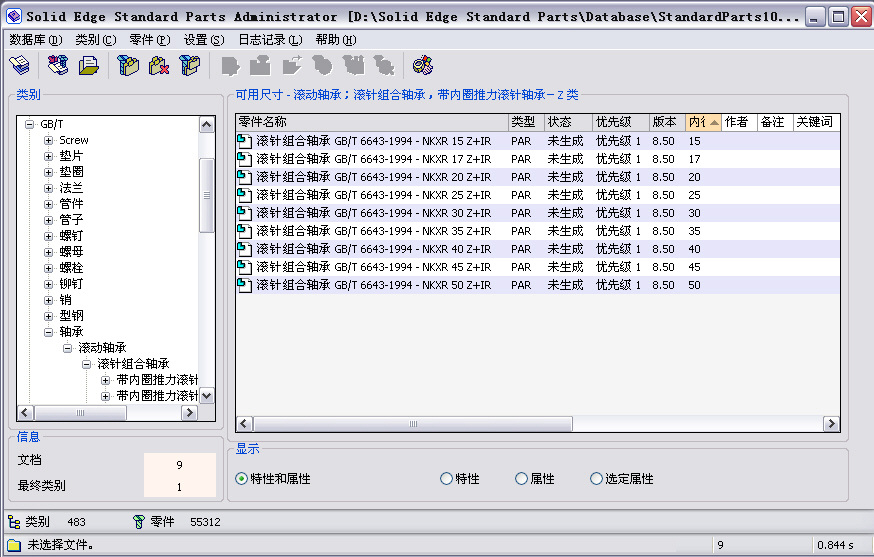
Task: Sort by the 零件名称 column header
Action: (372, 122)
